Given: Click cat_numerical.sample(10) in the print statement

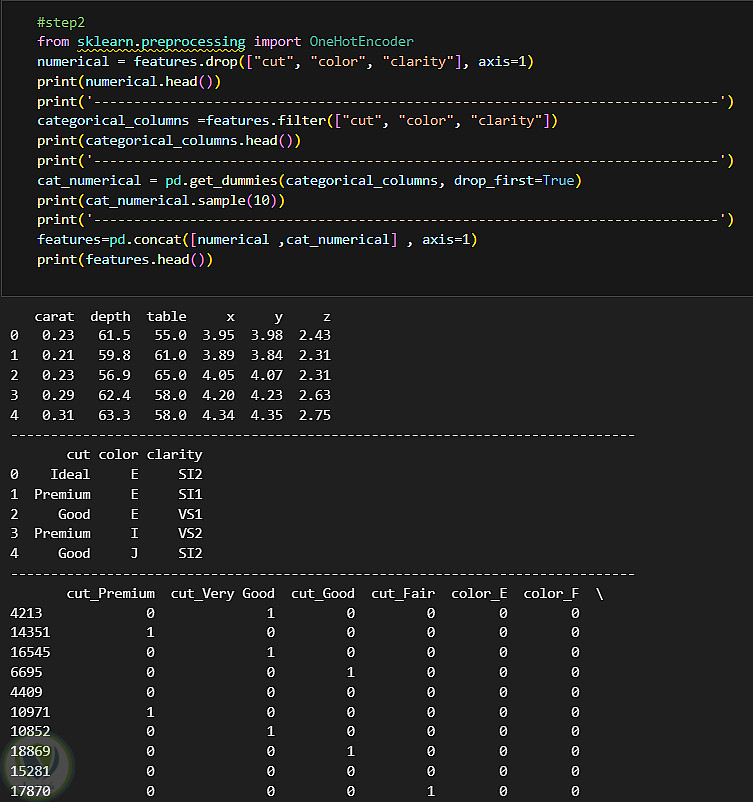Looking at the screenshot, I should (180, 200).
